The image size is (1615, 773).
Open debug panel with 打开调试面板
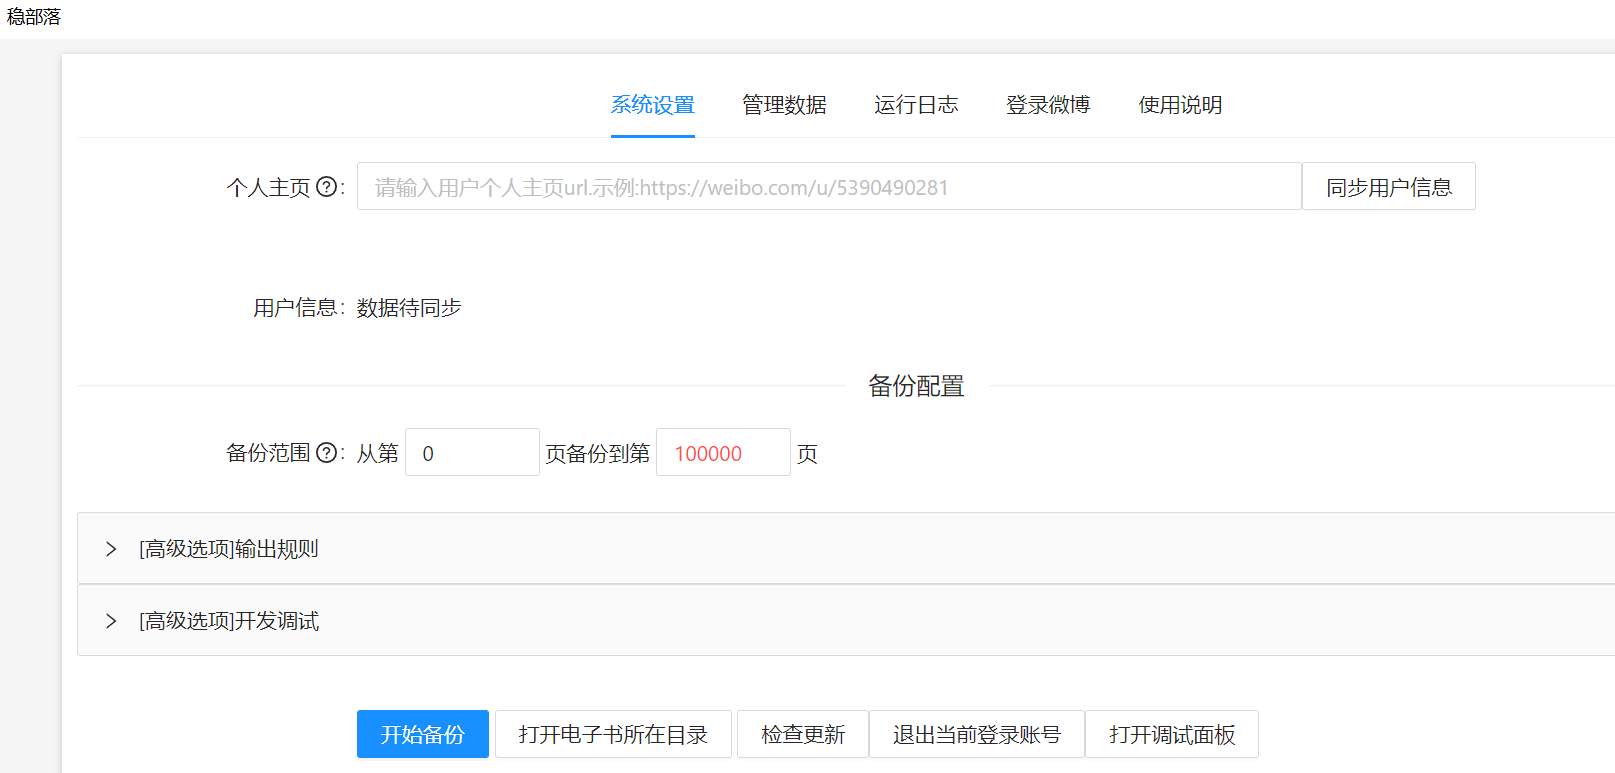click(1172, 735)
